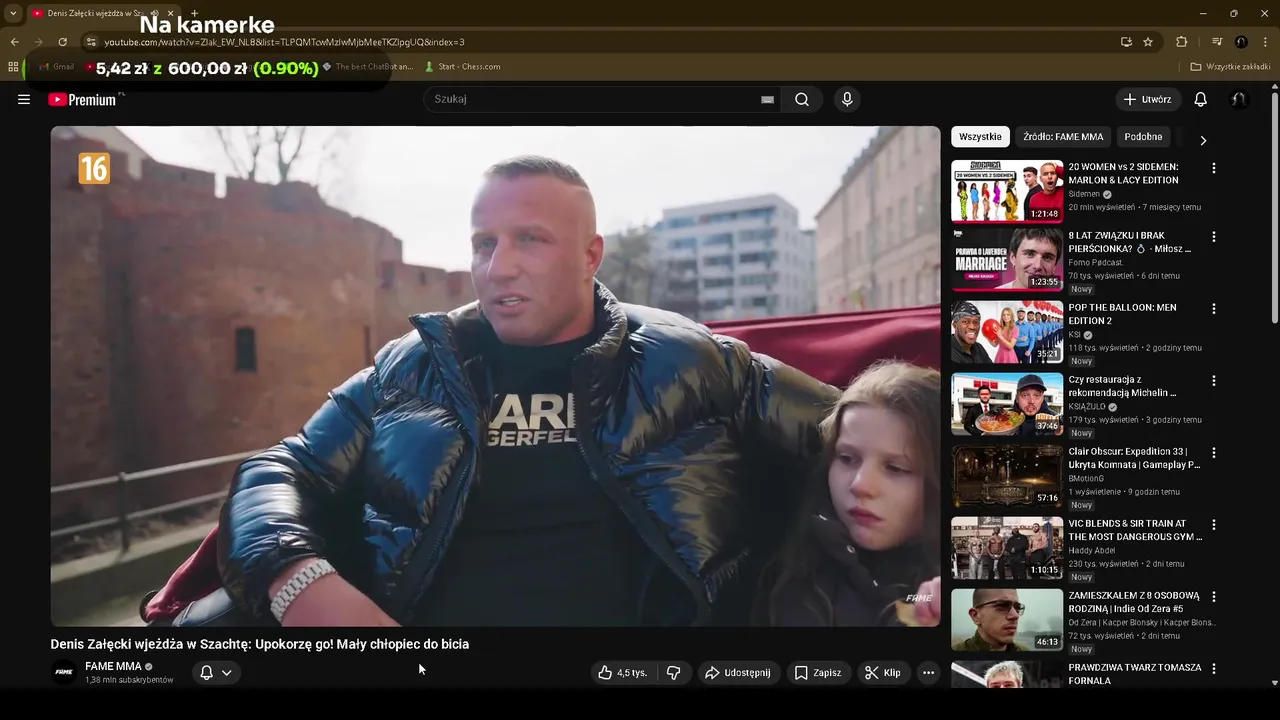Open options for 20 WOMEN vs 2 SIDEMEN

coord(1213,168)
